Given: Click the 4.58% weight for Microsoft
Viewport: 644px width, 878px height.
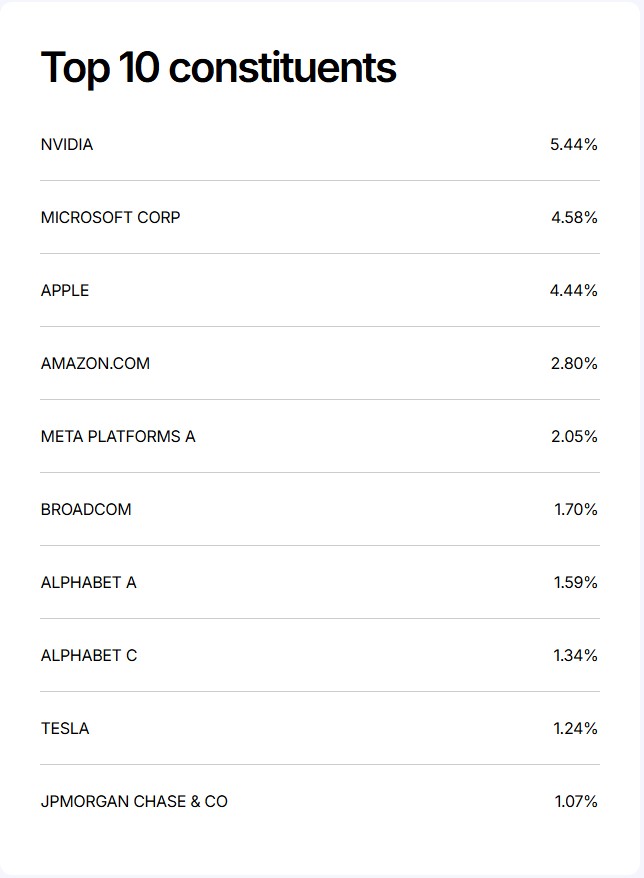Looking at the screenshot, I should (x=574, y=218).
